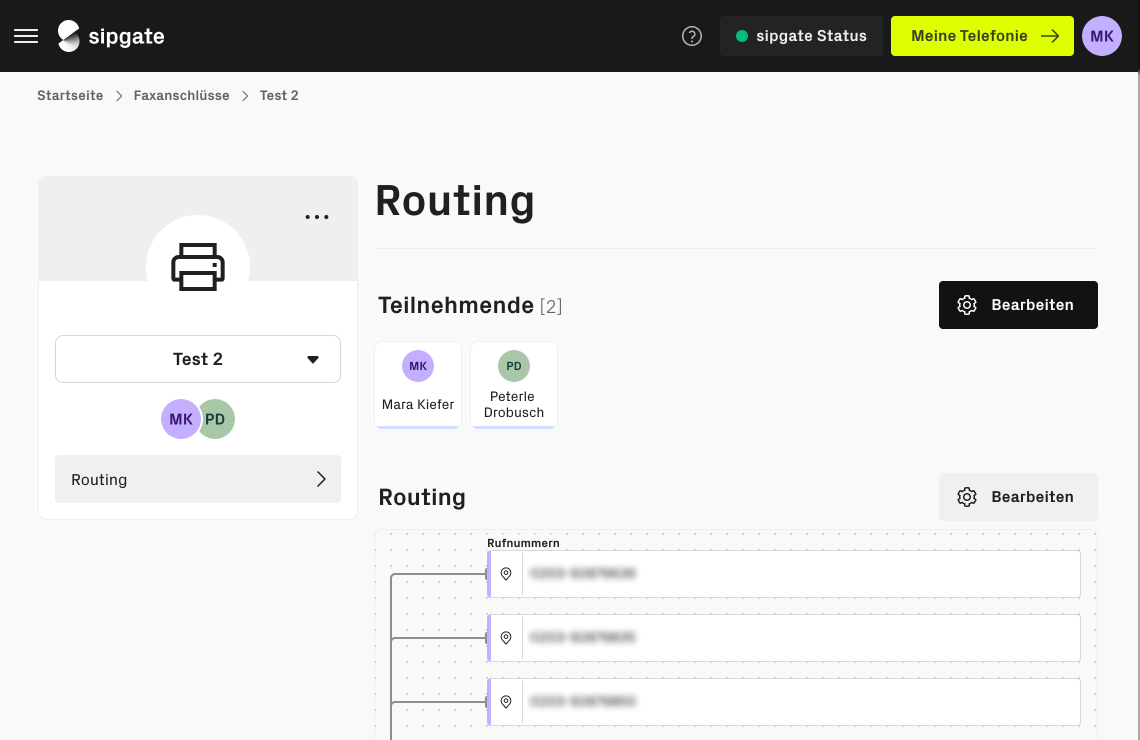Viewport: 1140px width, 740px height.
Task: Click the location pin of third Rufnummer
Action: (506, 702)
